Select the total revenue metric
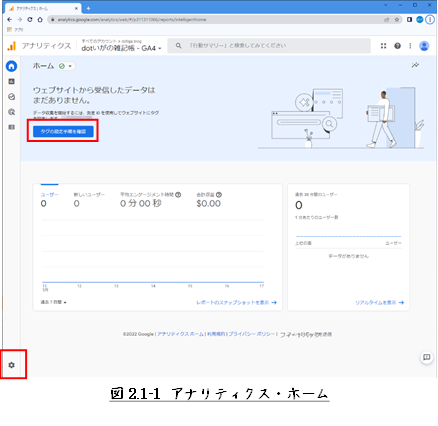438x426 pixels. 209,199
